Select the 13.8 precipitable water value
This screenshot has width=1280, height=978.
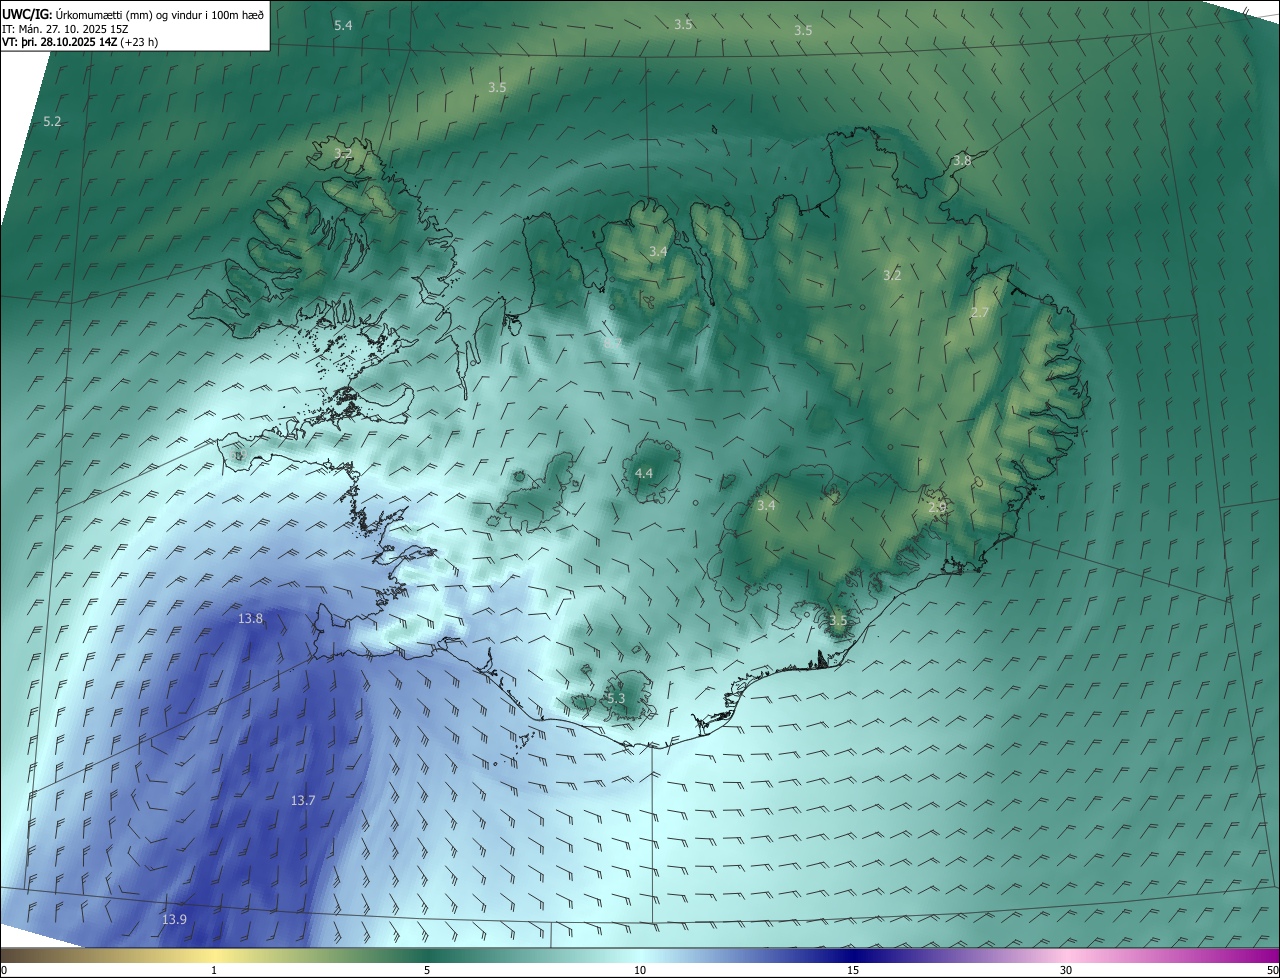point(250,619)
